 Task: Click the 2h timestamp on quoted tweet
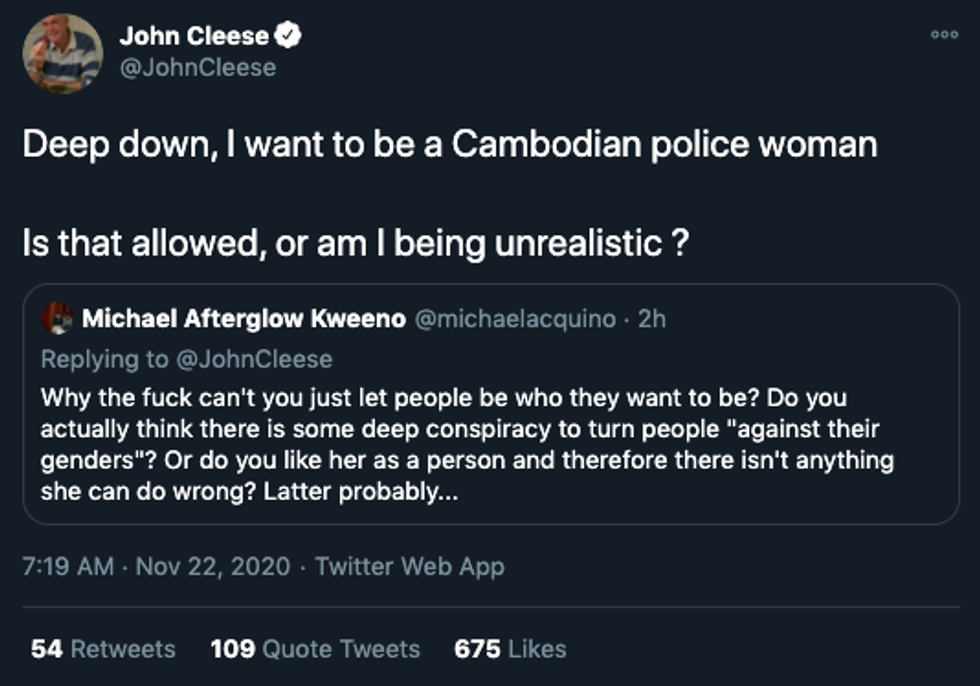650,319
